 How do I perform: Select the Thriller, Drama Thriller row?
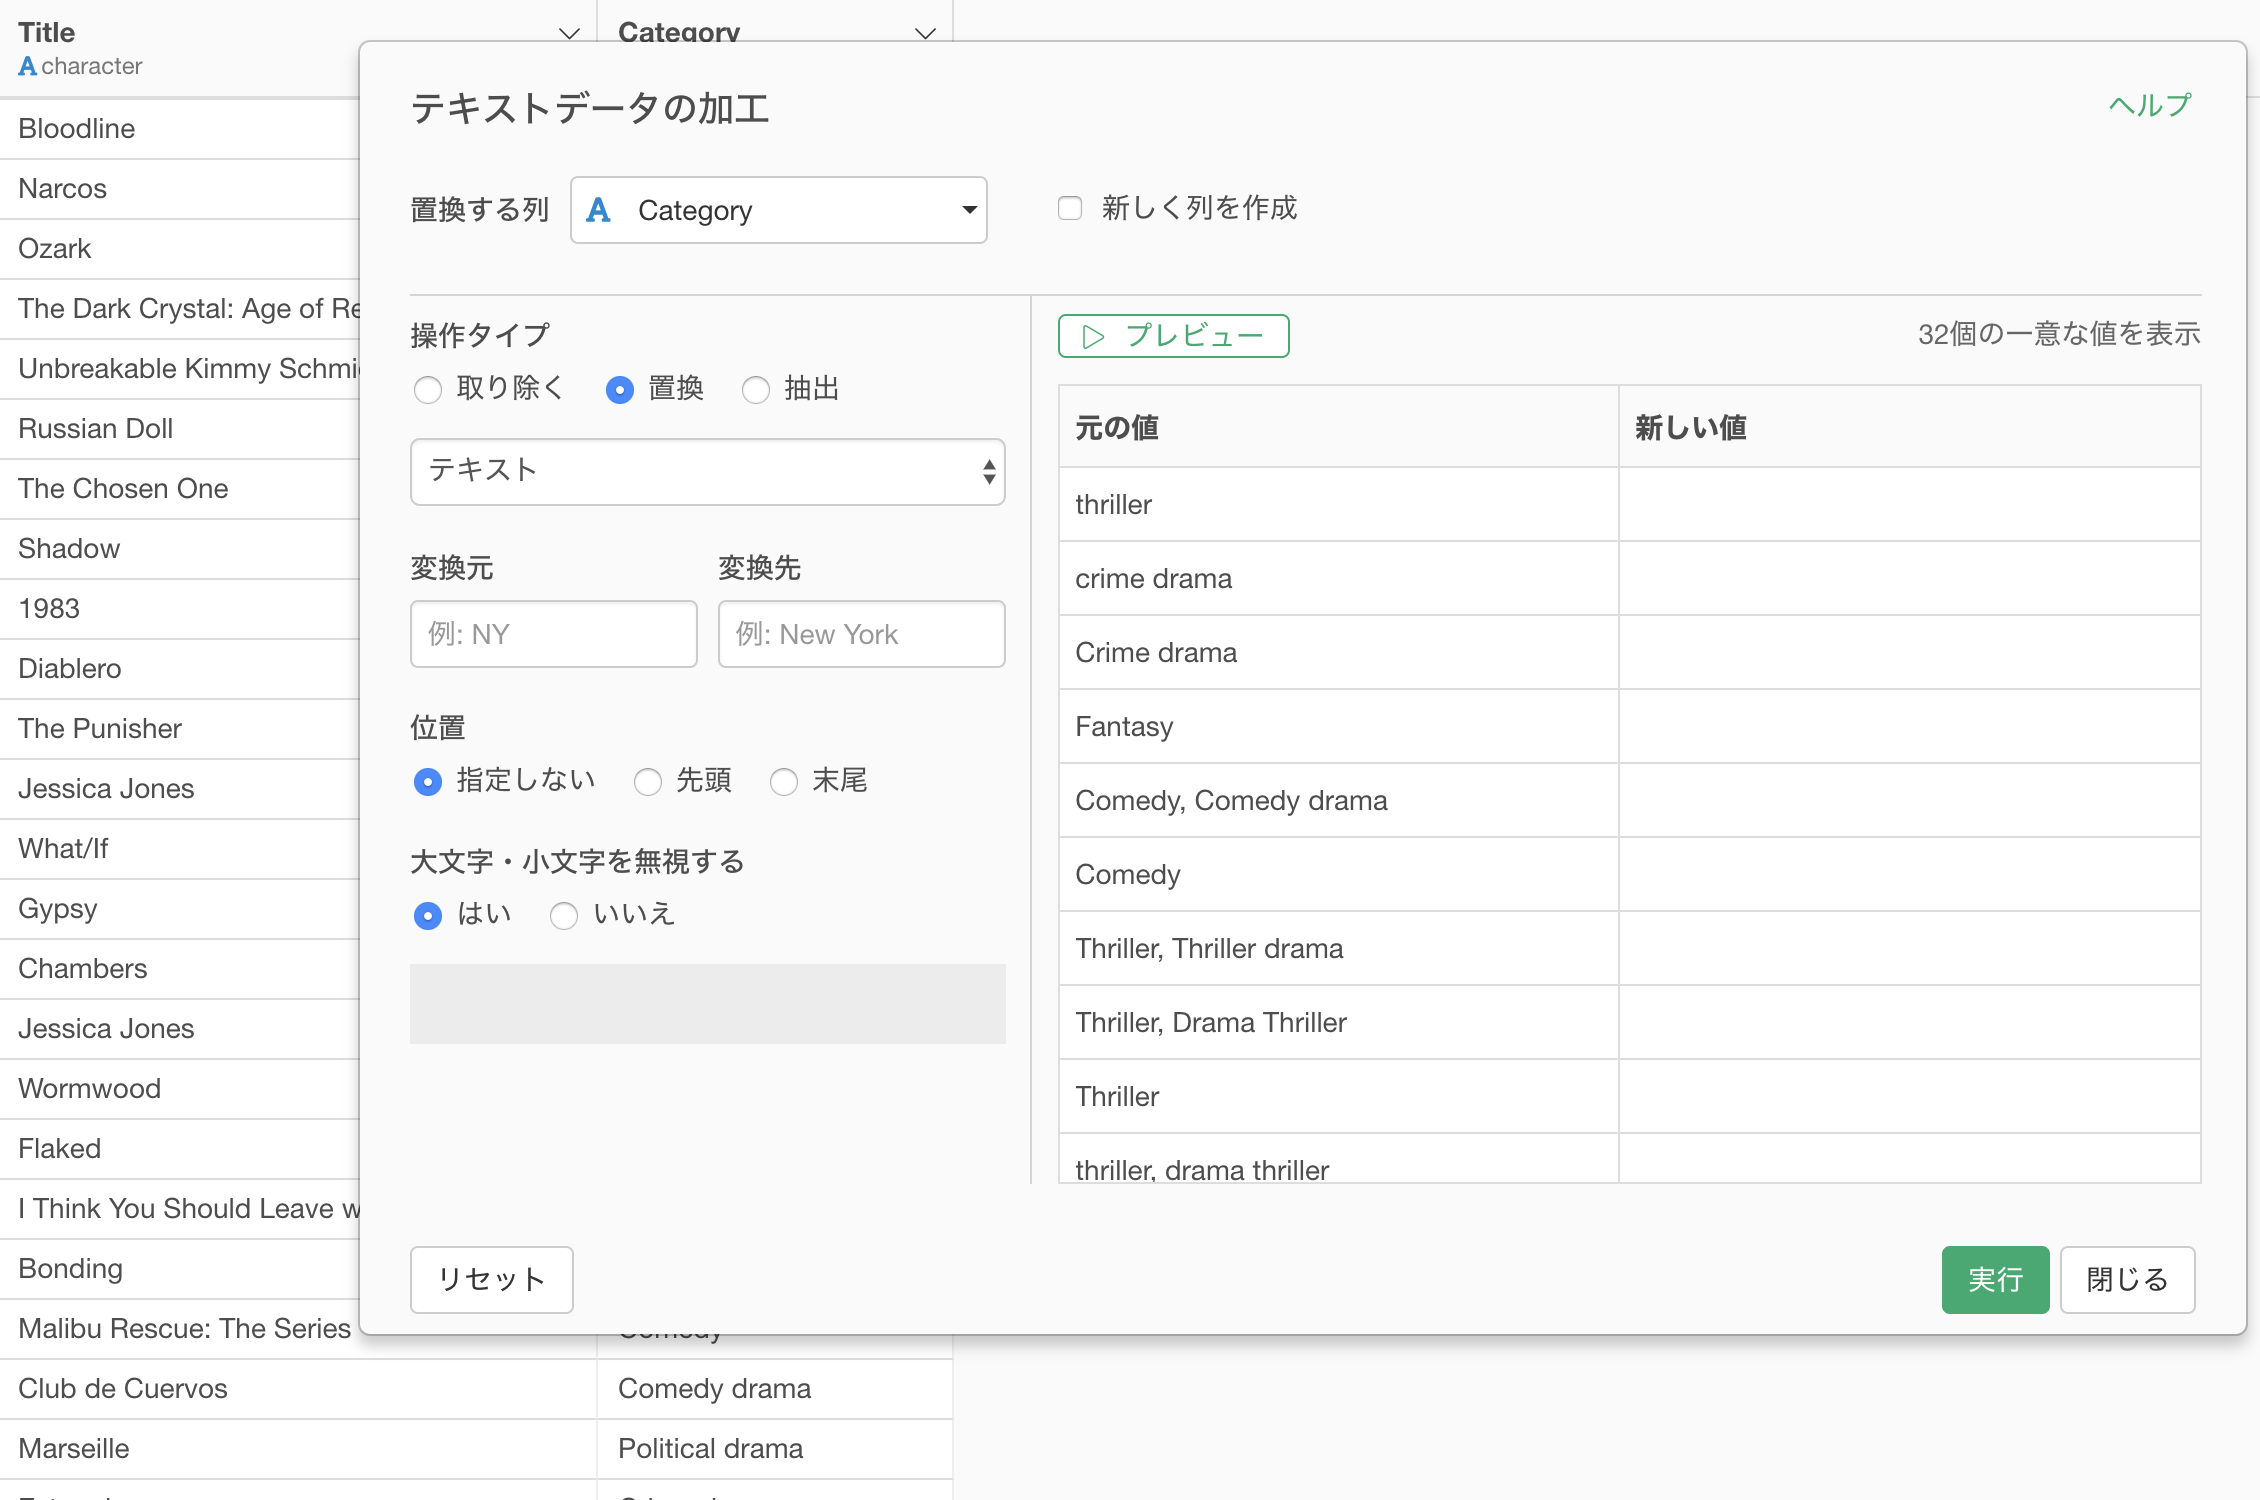pyautogui.click(x=1629, y=1022)
